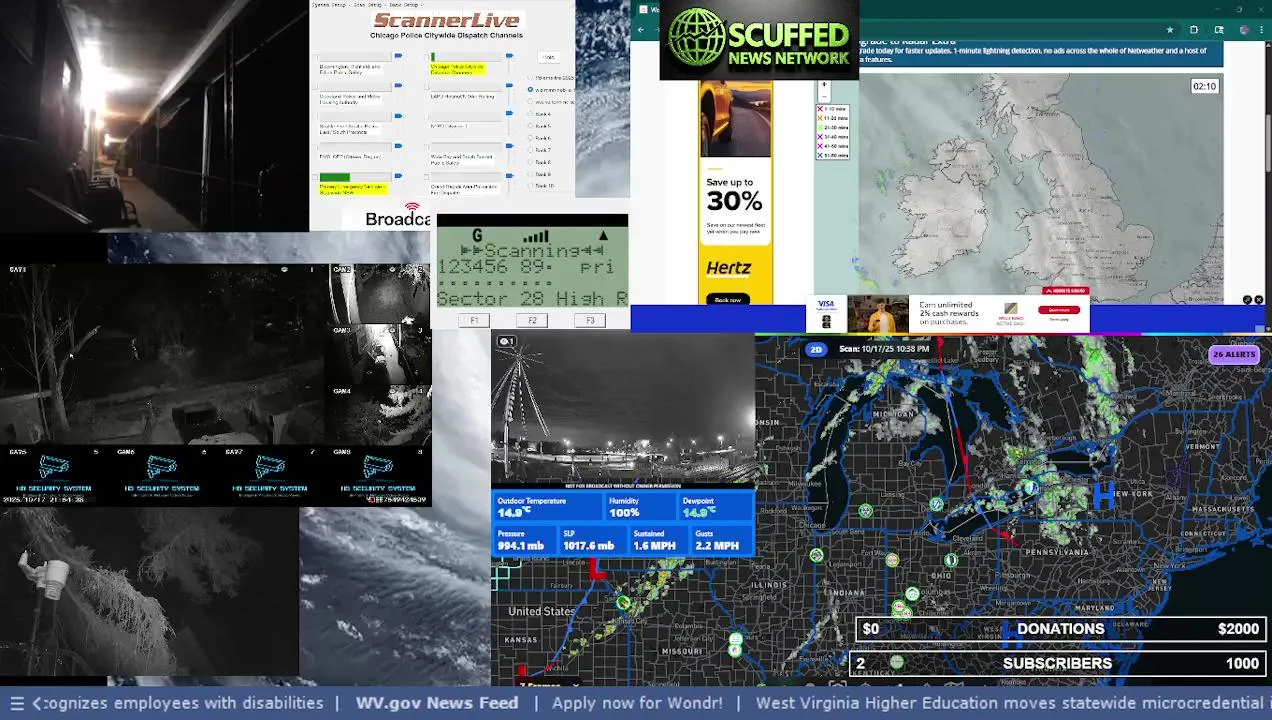The image size is (1272, 720).
Task: Click the Hertz Save up to 30% ad
Action: pos(735,193)
